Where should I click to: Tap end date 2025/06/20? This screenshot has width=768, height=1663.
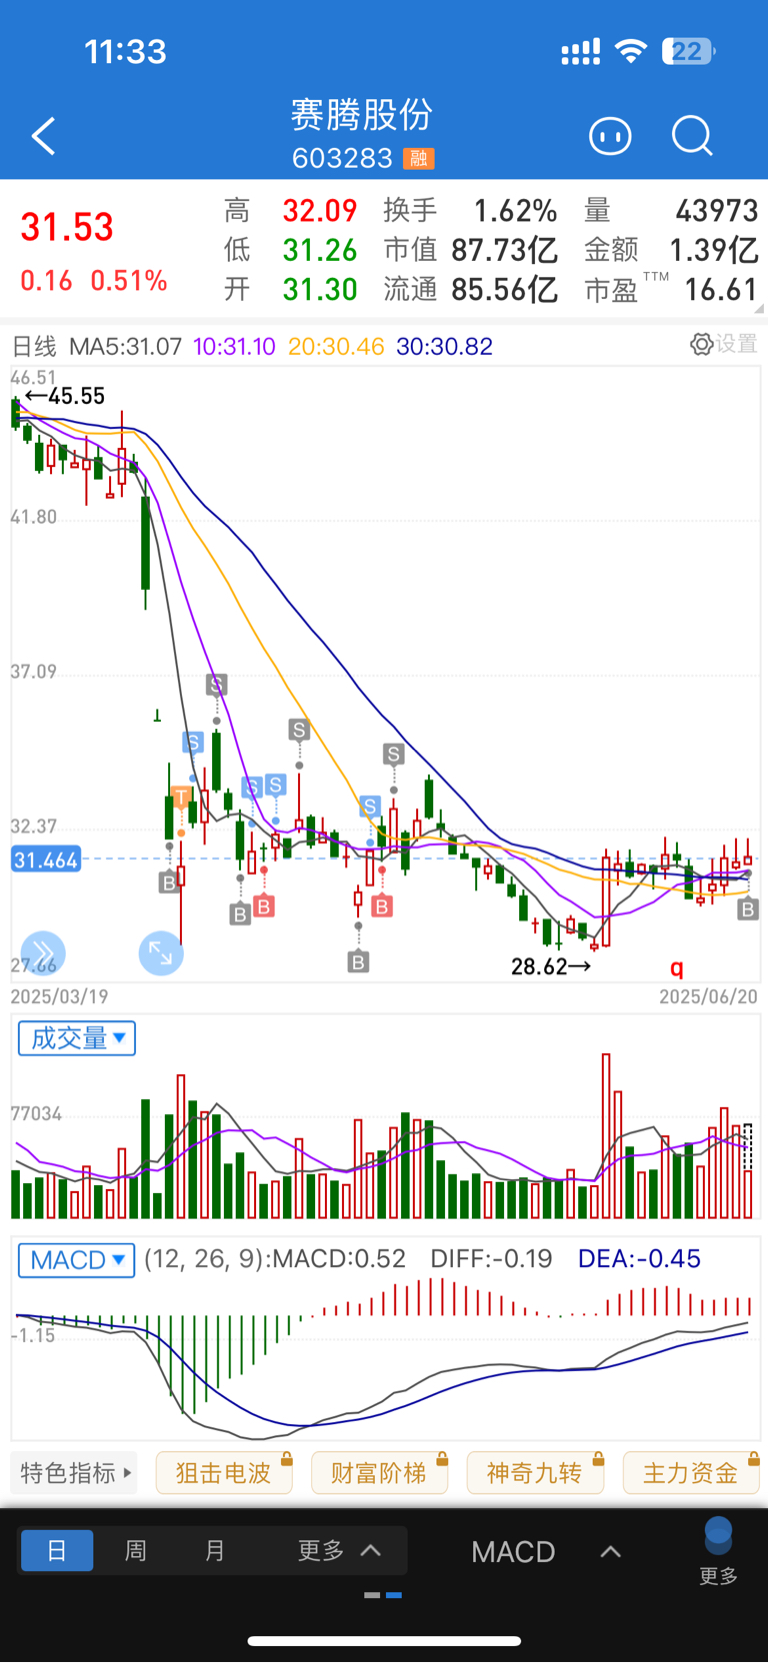(x=708, y=996)
